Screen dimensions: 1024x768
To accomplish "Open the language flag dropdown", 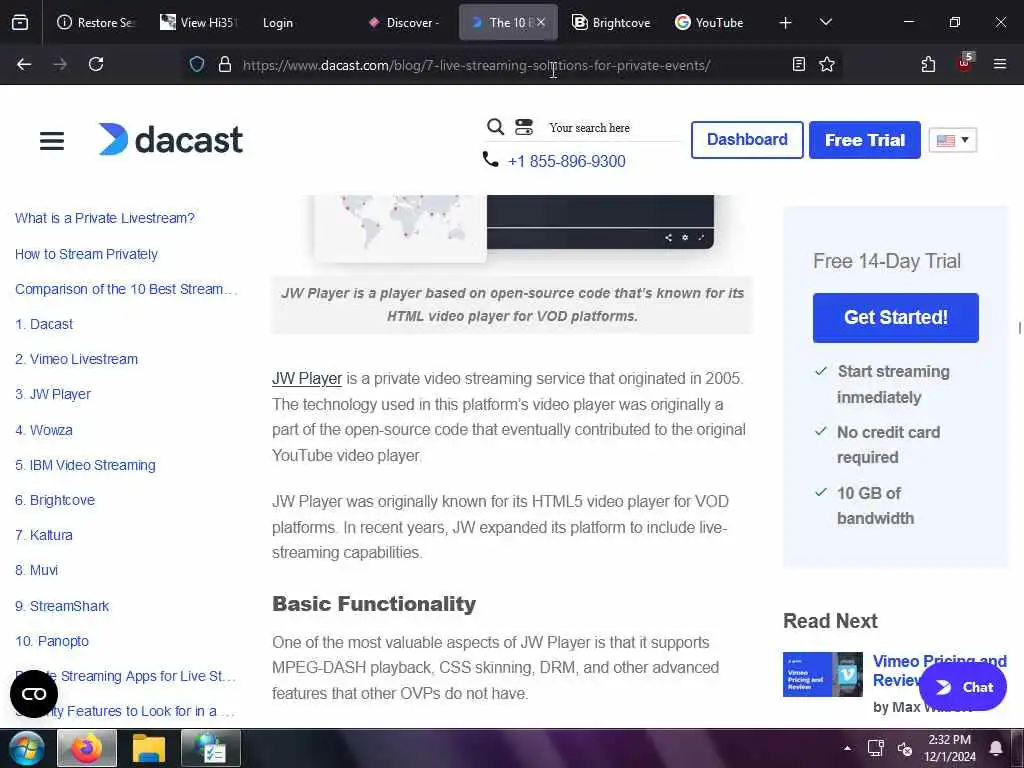I will tap(953, 140).
